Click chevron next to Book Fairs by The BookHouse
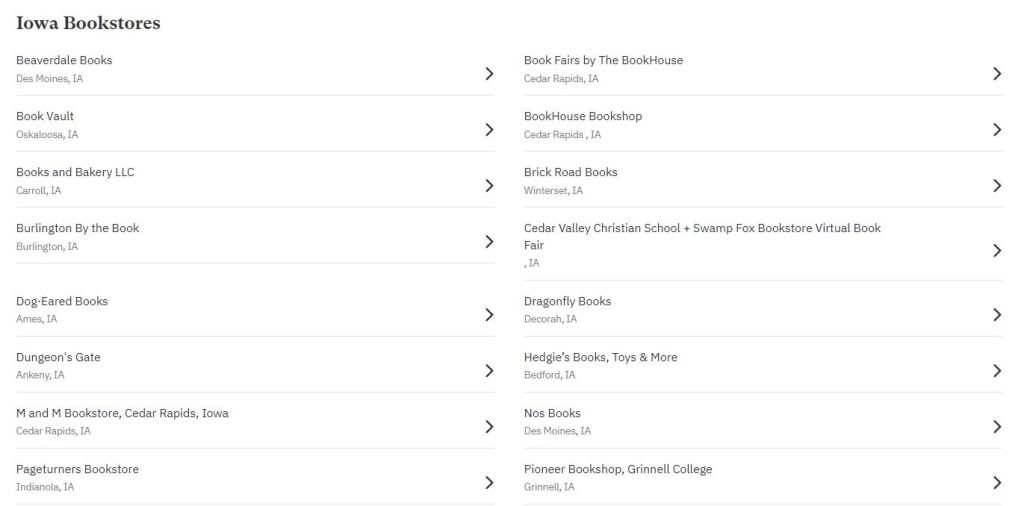Image resolution: width=1024 pixels, height=506 pixels. 997,73
